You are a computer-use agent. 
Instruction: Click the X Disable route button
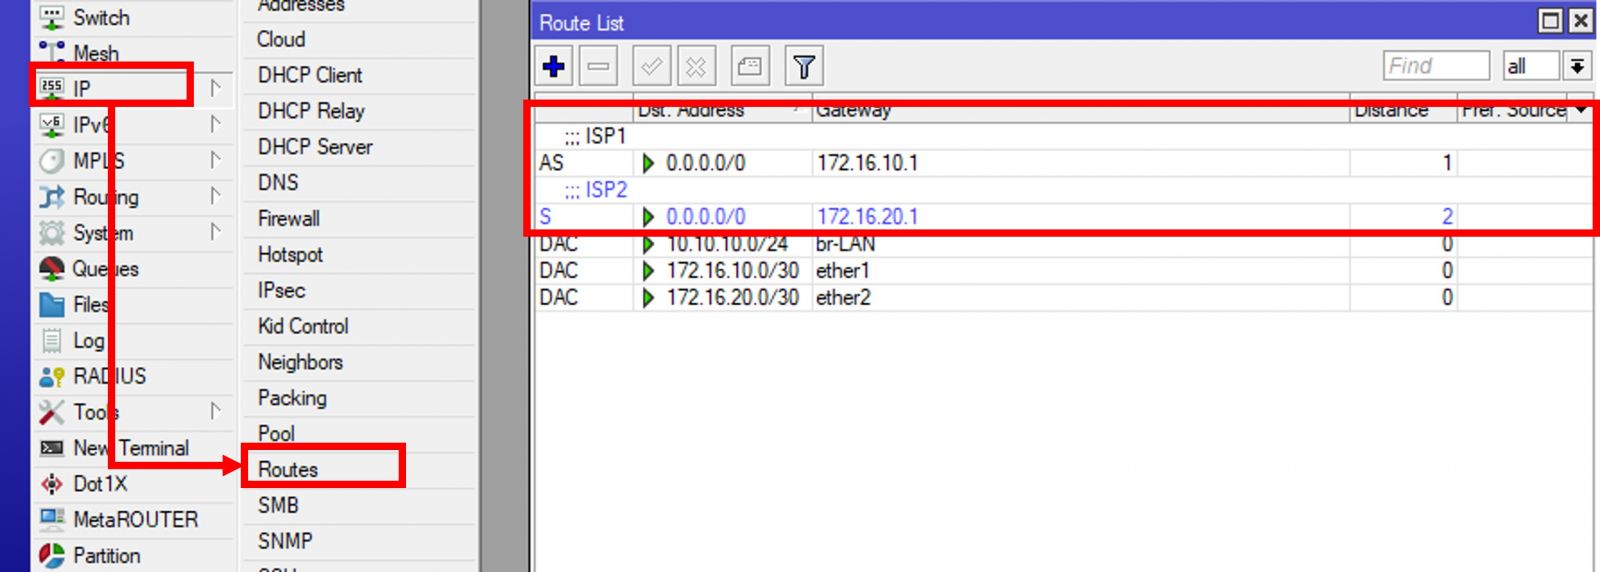click(696, 67)
